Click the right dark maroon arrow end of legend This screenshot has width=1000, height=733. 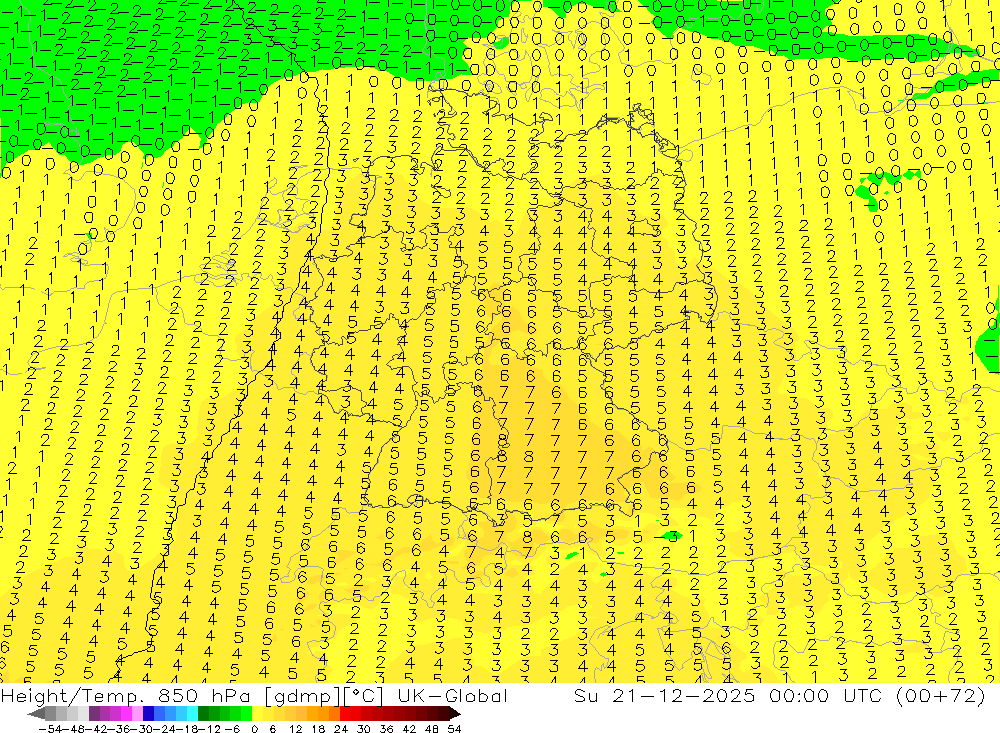click(455, 714)
